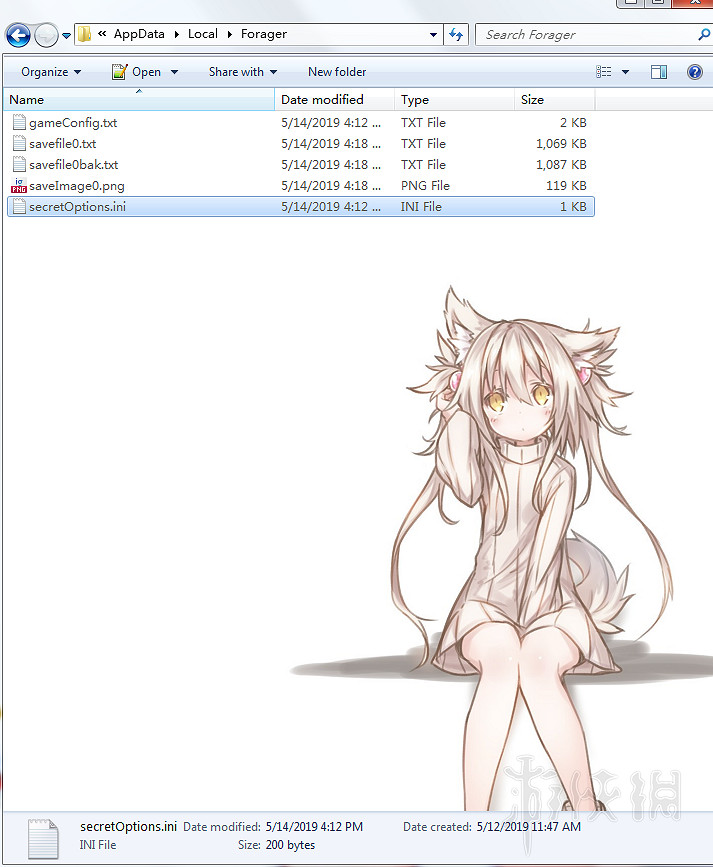Click the Back navigation arrow button

pos(18,36)
